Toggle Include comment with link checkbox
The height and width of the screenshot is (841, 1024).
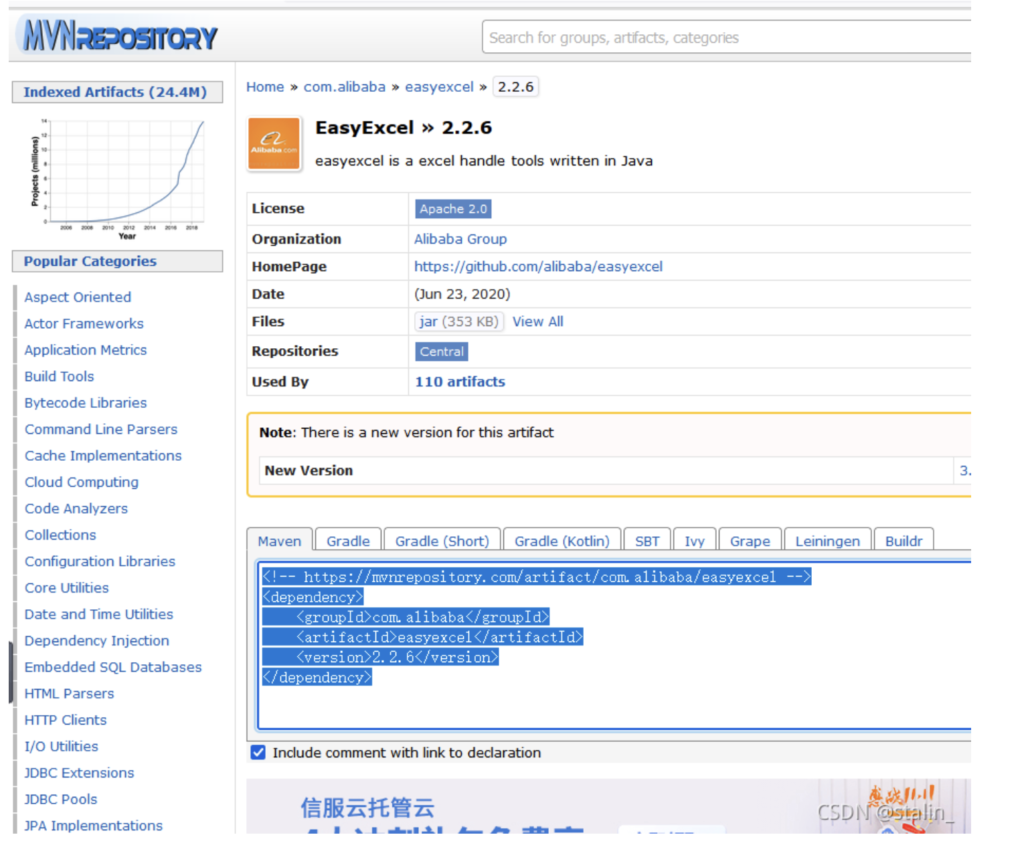click(258, 752)
